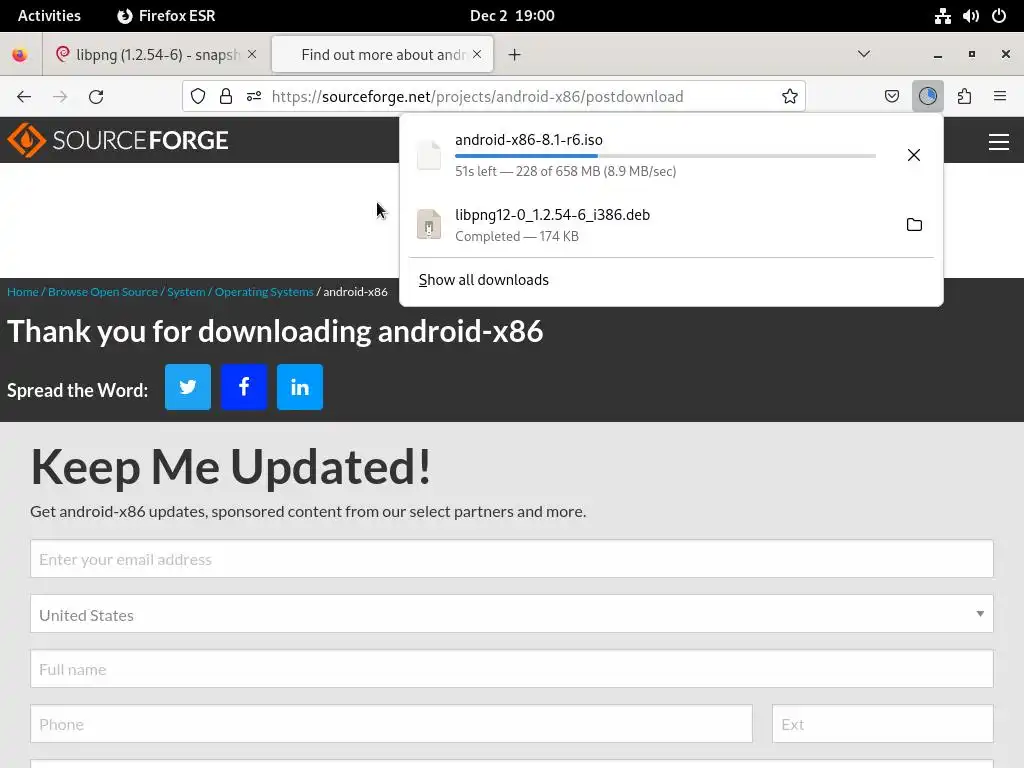This screenshot has width=1024, height=768.
Task: Open the Operating Systems breadcrumb link
Action: pyautogui.click(x=264, y=291)
